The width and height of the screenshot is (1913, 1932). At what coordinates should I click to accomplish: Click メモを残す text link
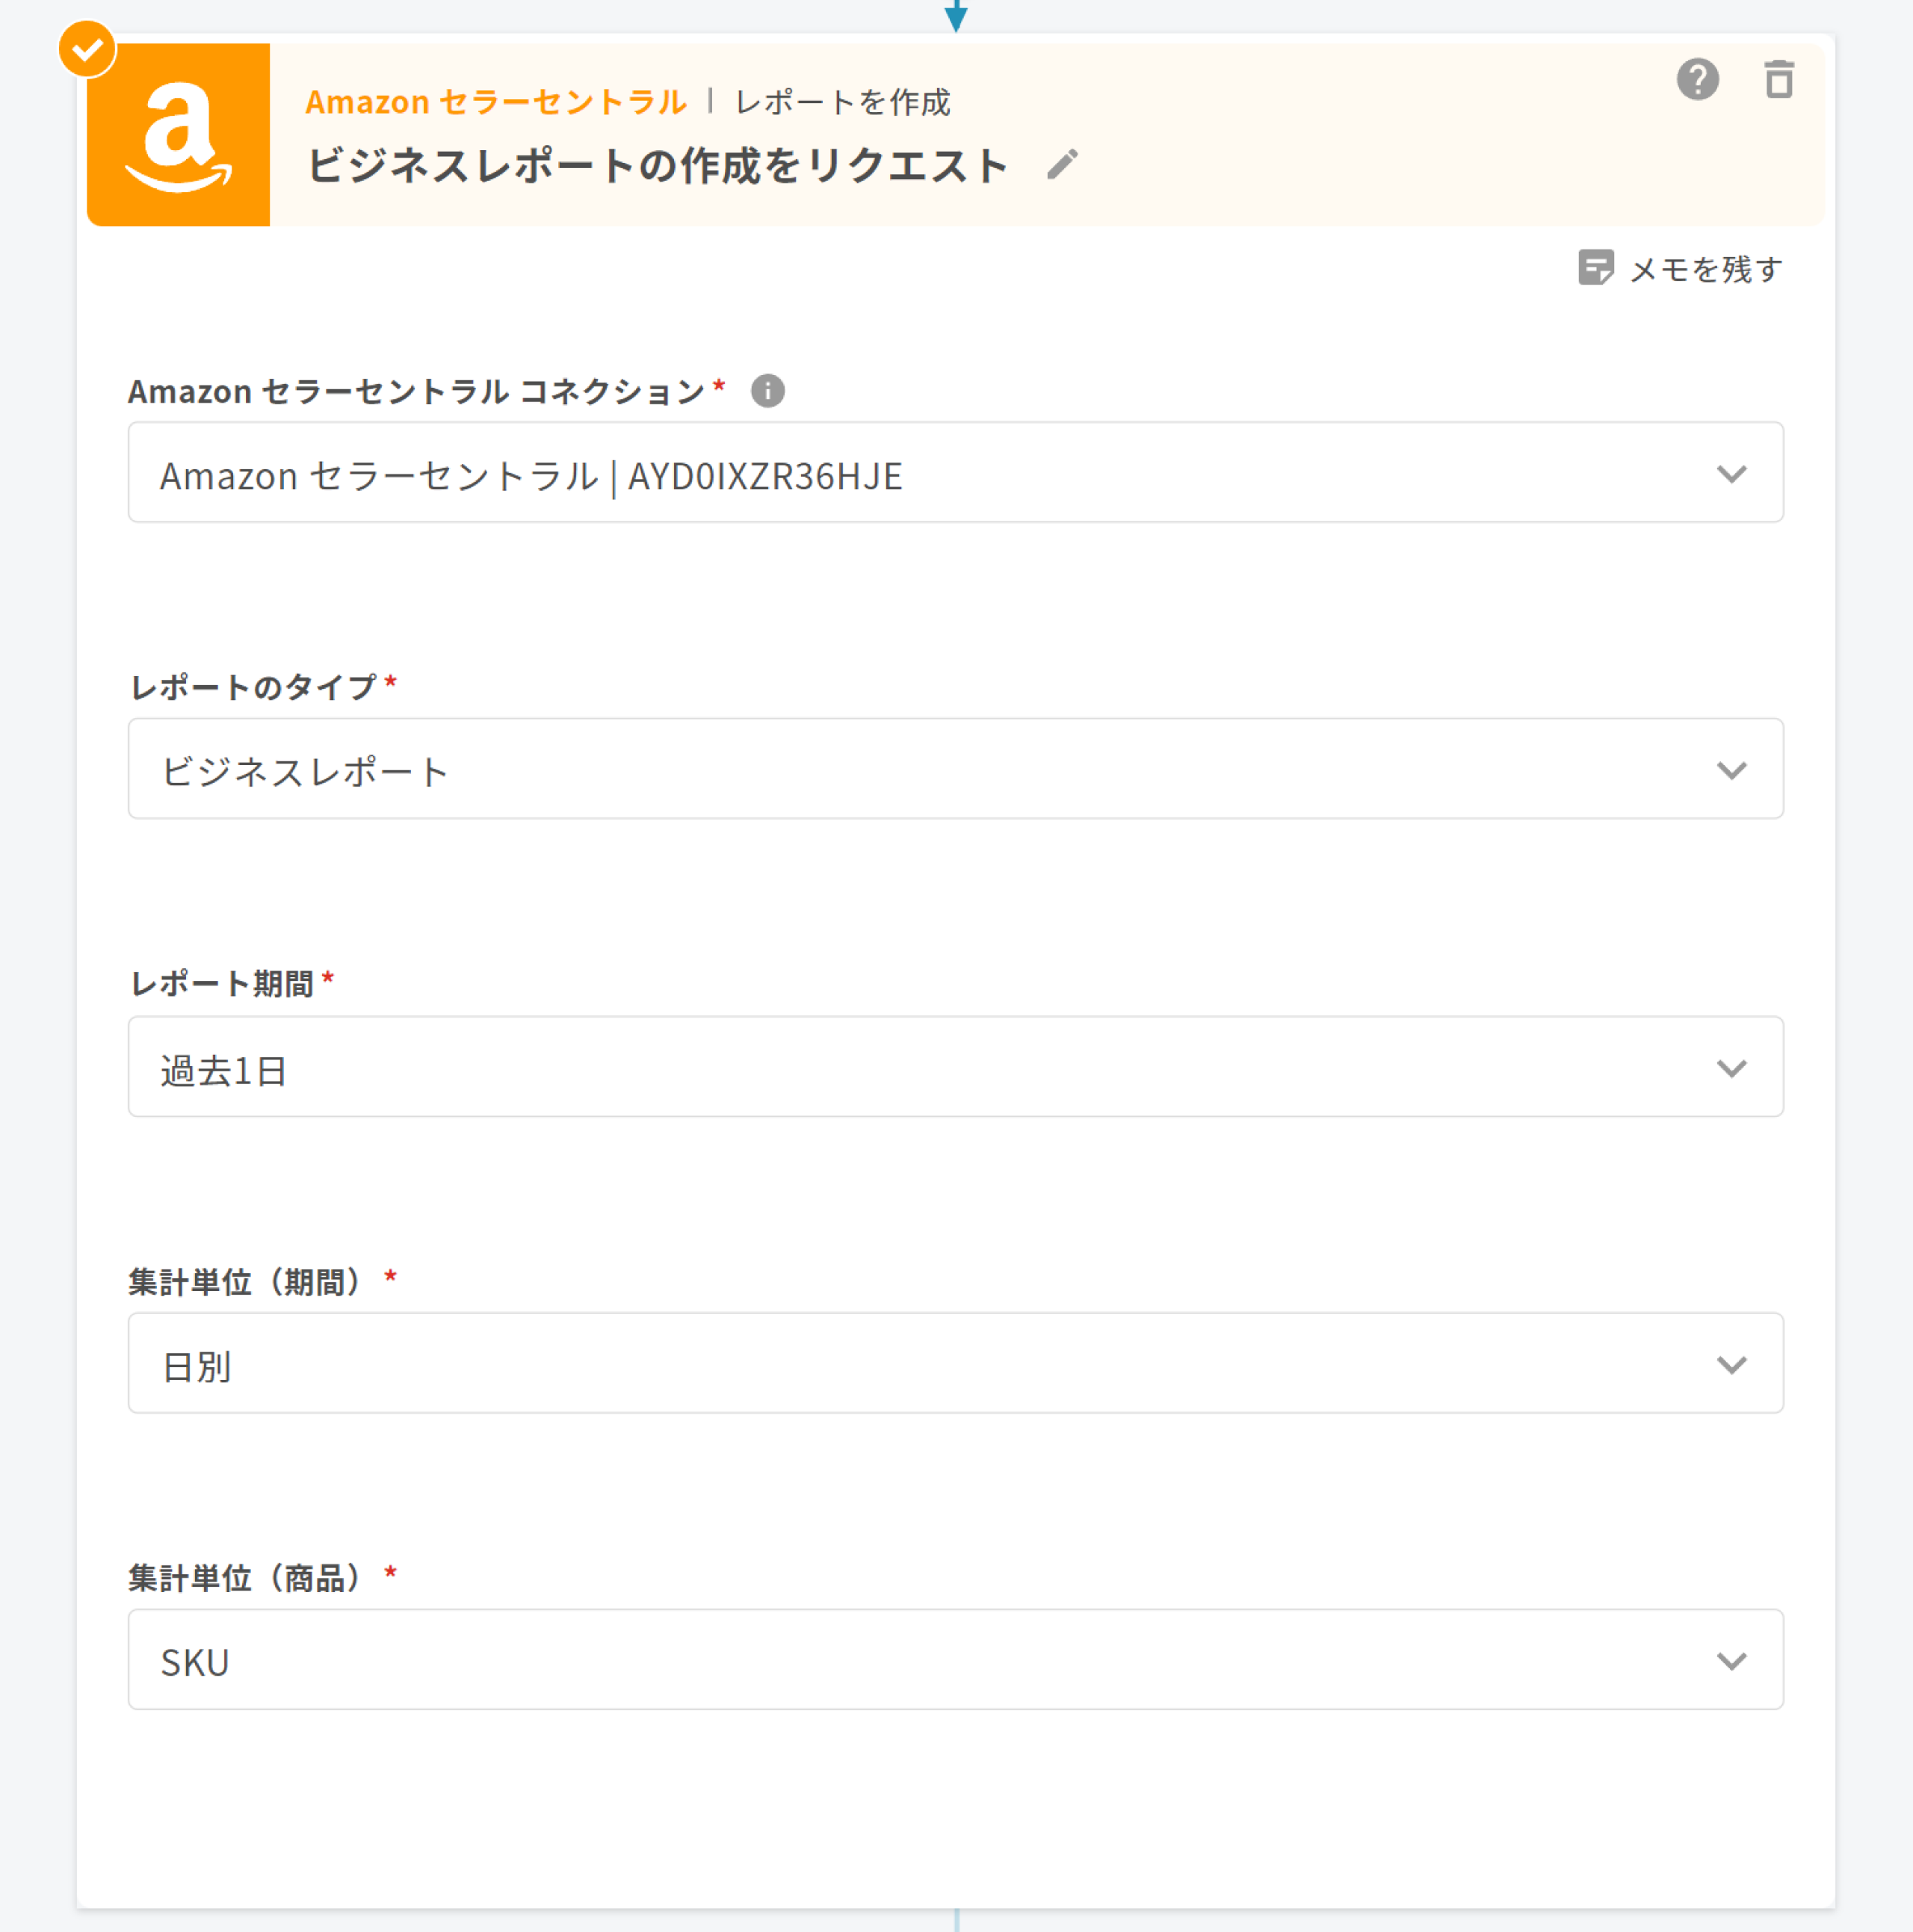[1706, 269]
